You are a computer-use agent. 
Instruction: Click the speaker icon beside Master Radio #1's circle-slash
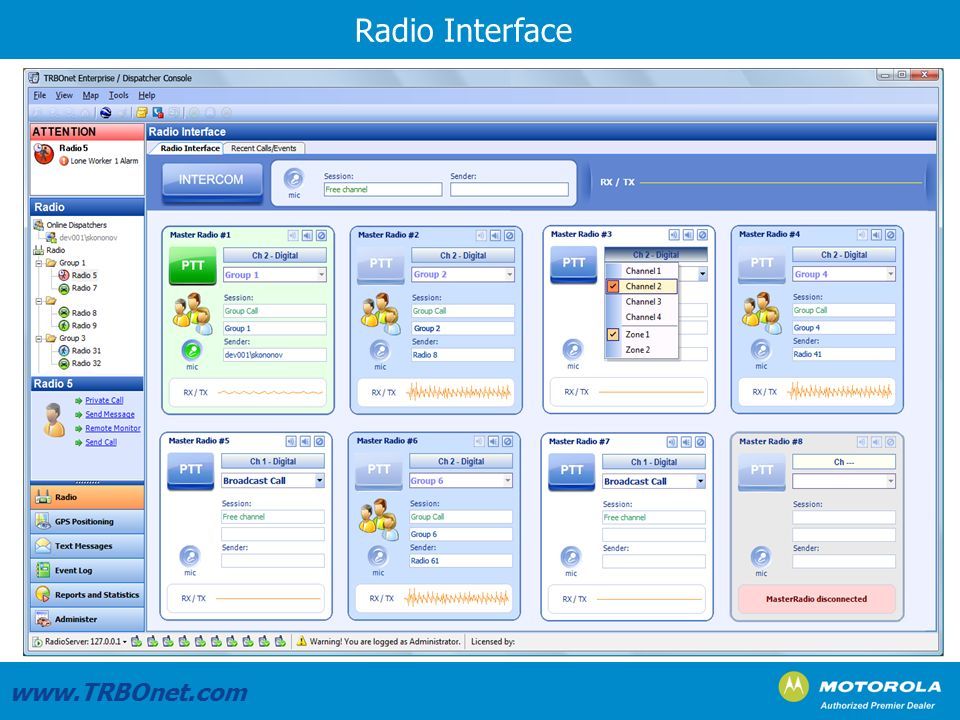point(307,235)
